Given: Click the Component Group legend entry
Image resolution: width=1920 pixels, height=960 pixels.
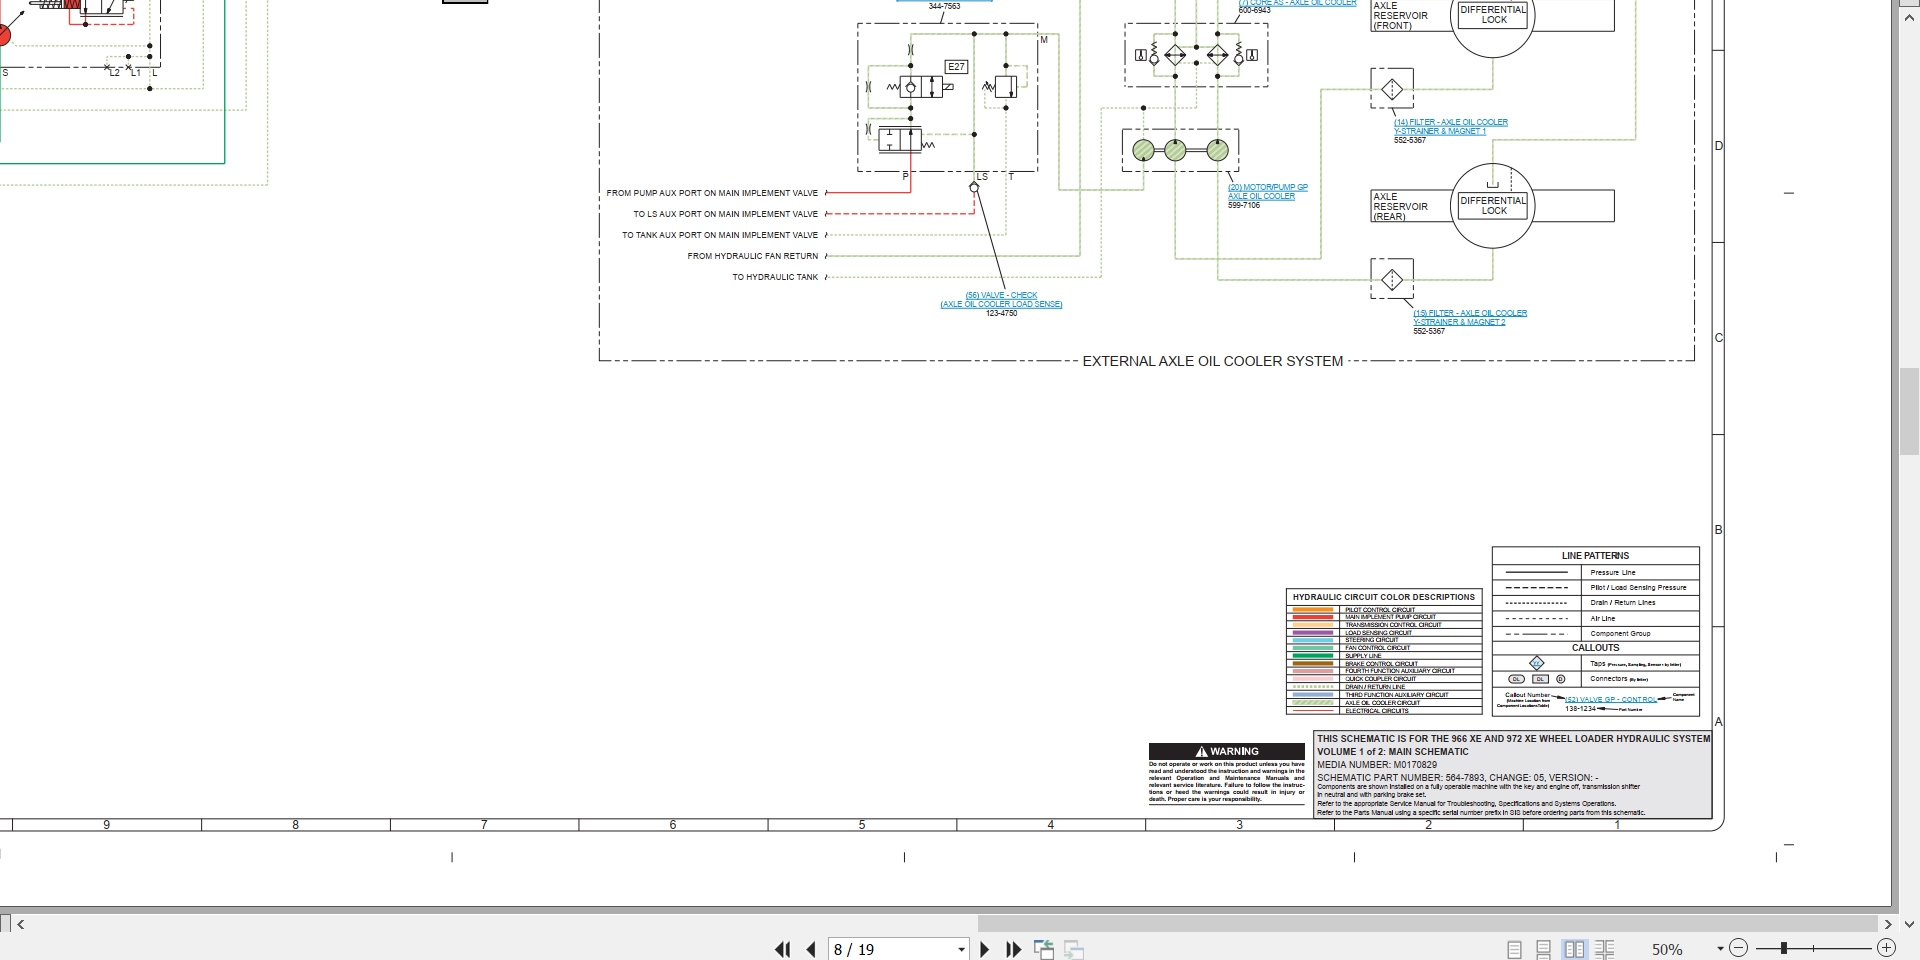Looking at the screenshot, I should click(x=1620, y=634).
